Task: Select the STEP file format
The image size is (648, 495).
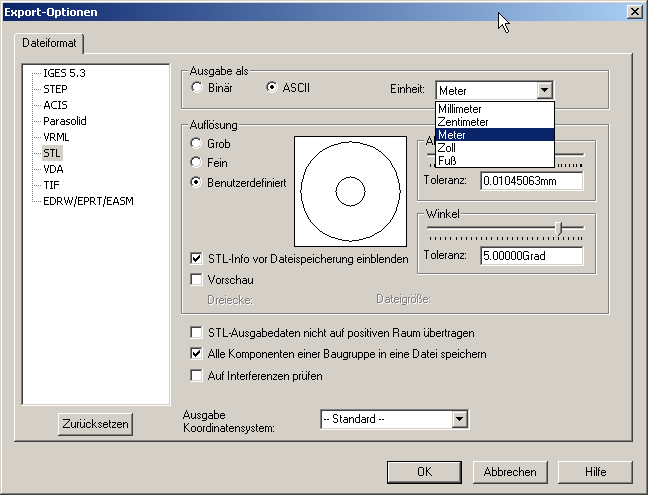Action: click(55, 89)
